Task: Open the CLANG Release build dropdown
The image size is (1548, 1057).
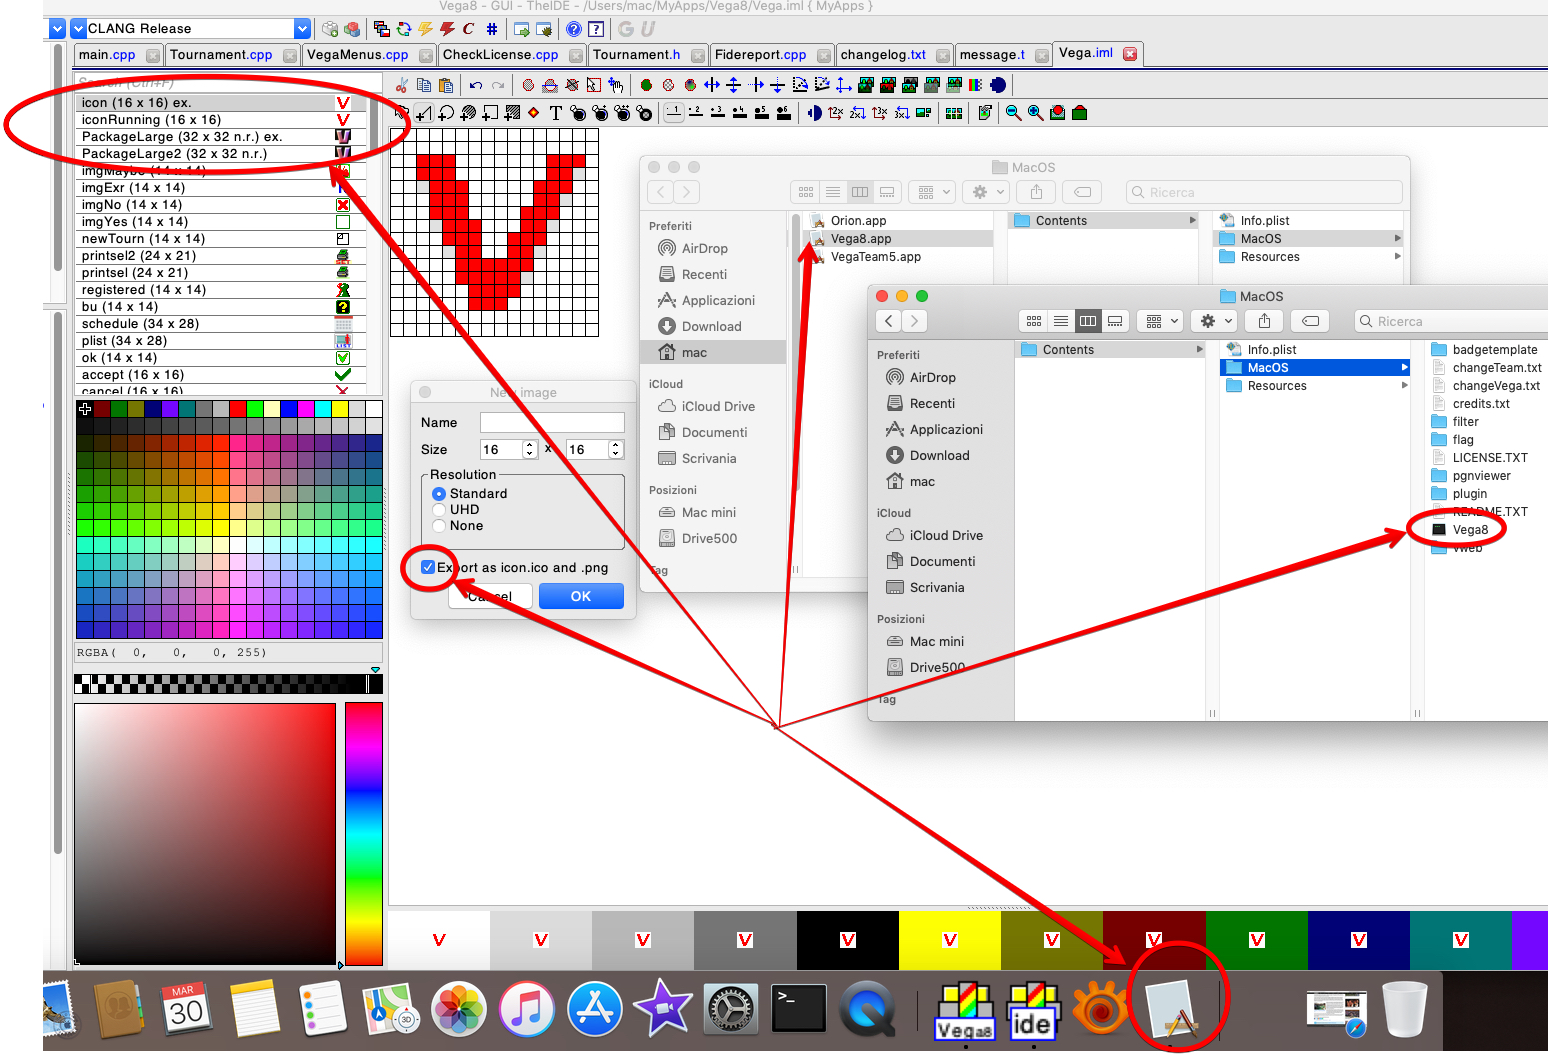Action: coord(302,29)
